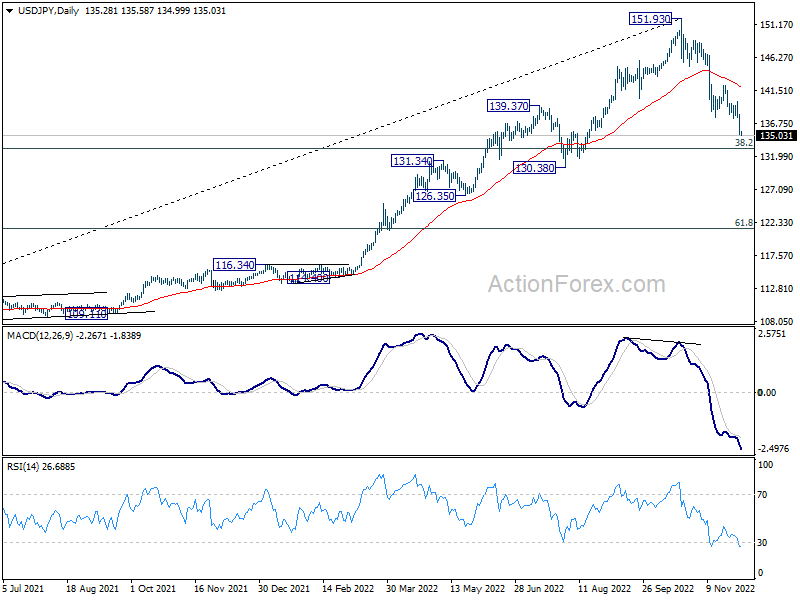The width and height of the screenshot is (800, 600).
Task: Click the MACD trendline near recent peaks
Action: tap(663, 341)
